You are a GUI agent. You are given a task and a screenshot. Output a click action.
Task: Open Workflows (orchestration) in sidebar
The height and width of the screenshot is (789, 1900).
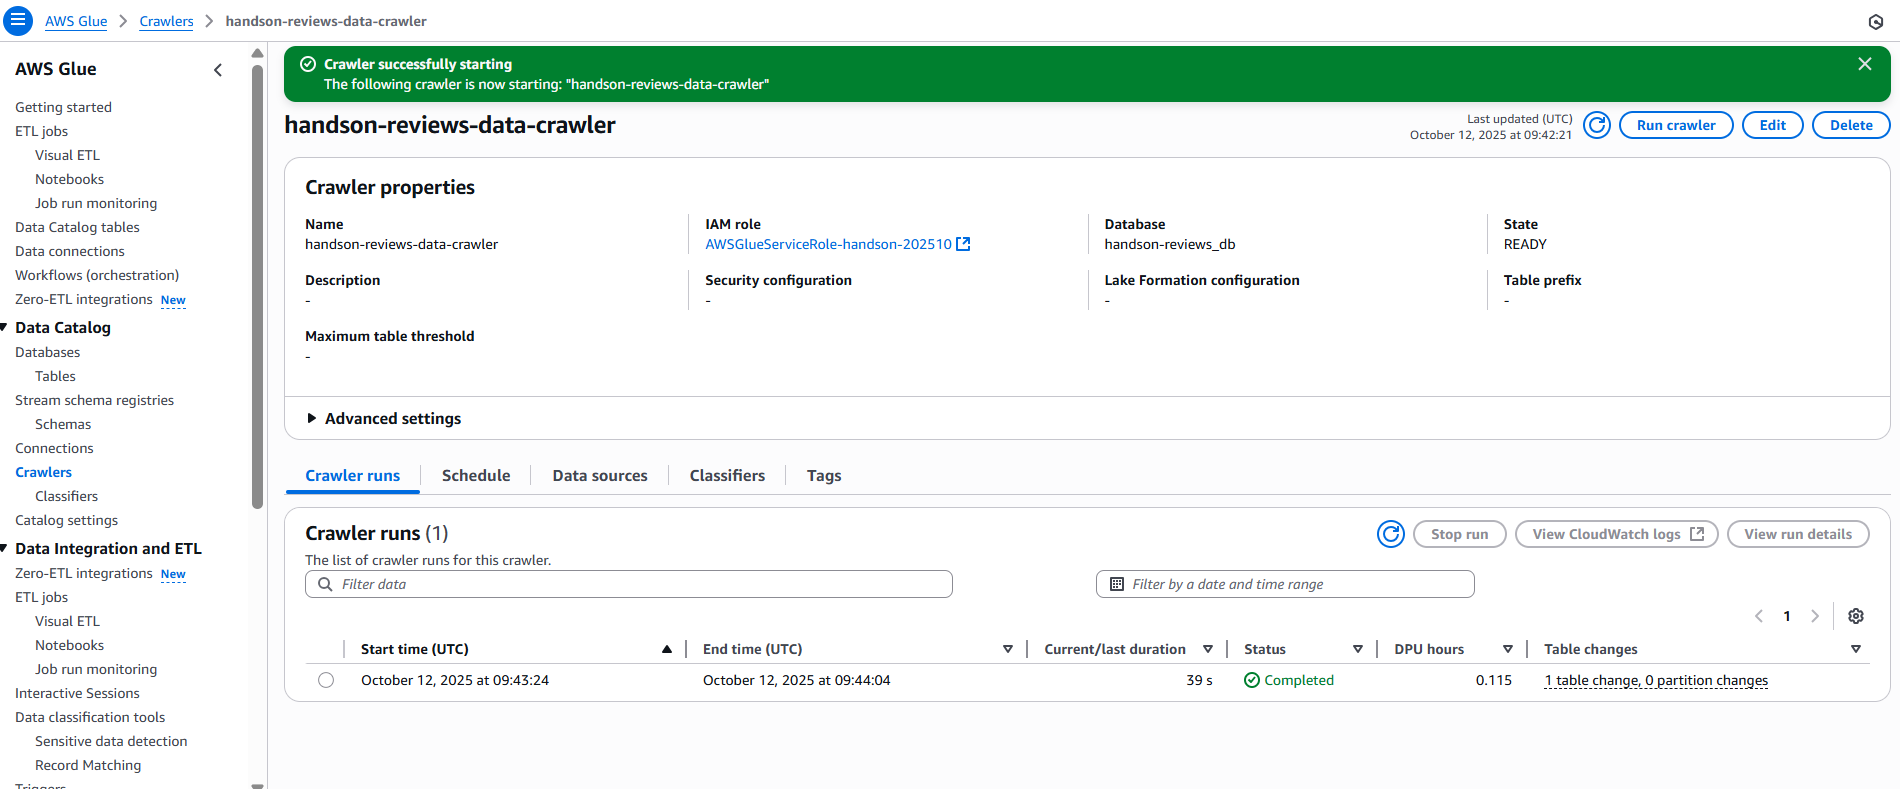[97, 275]
